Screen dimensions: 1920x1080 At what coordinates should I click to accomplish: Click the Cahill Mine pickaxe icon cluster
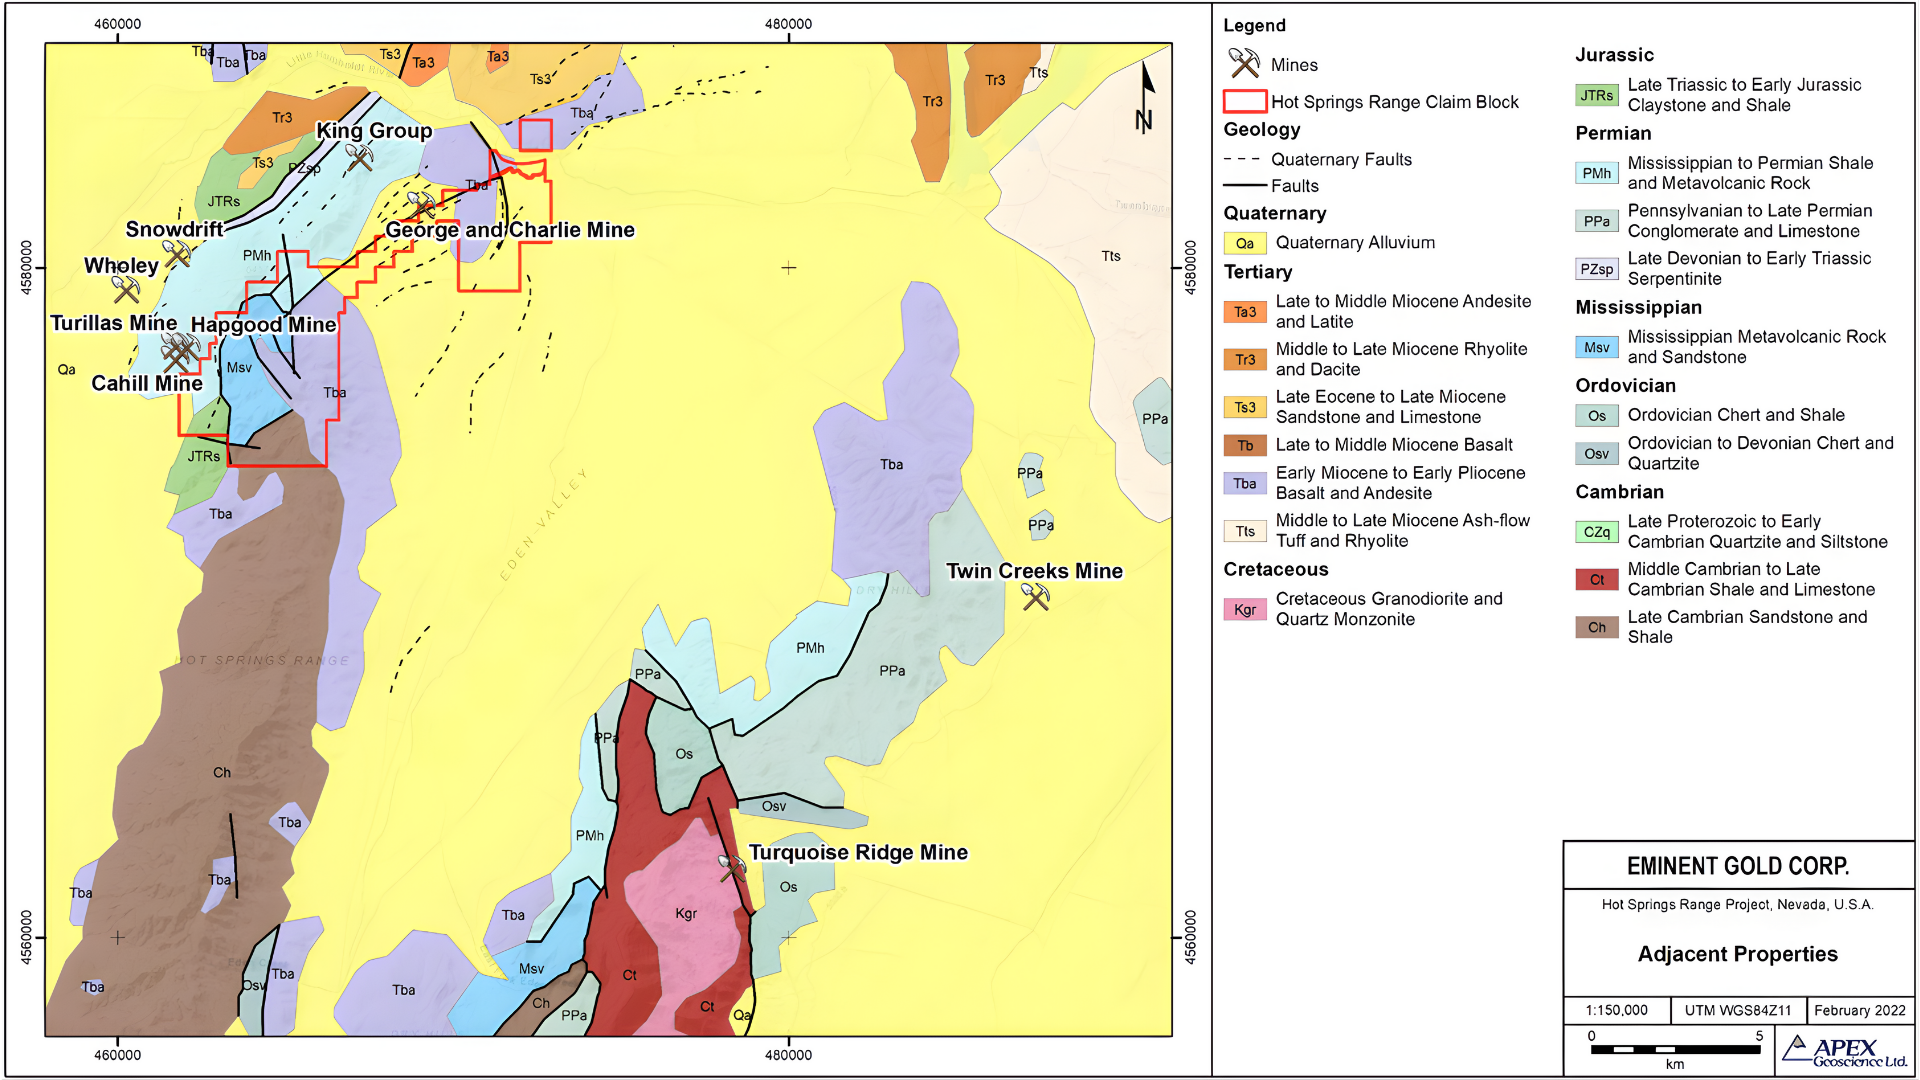point(181,352)
